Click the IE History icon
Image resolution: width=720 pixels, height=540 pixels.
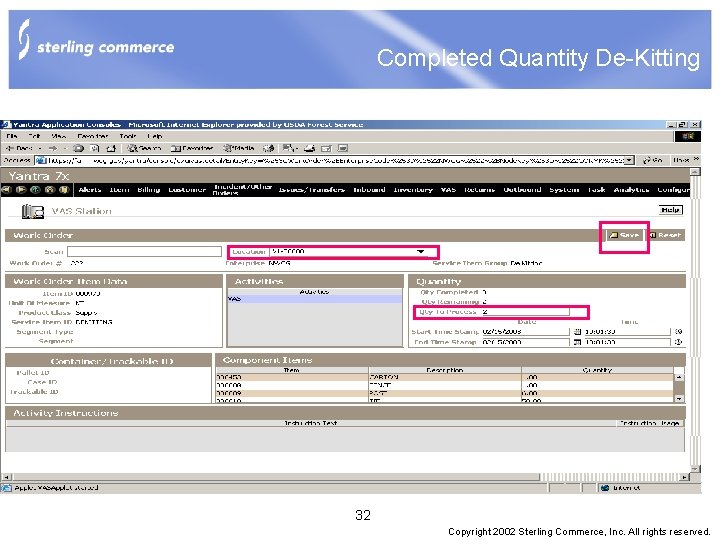[269, 148]
